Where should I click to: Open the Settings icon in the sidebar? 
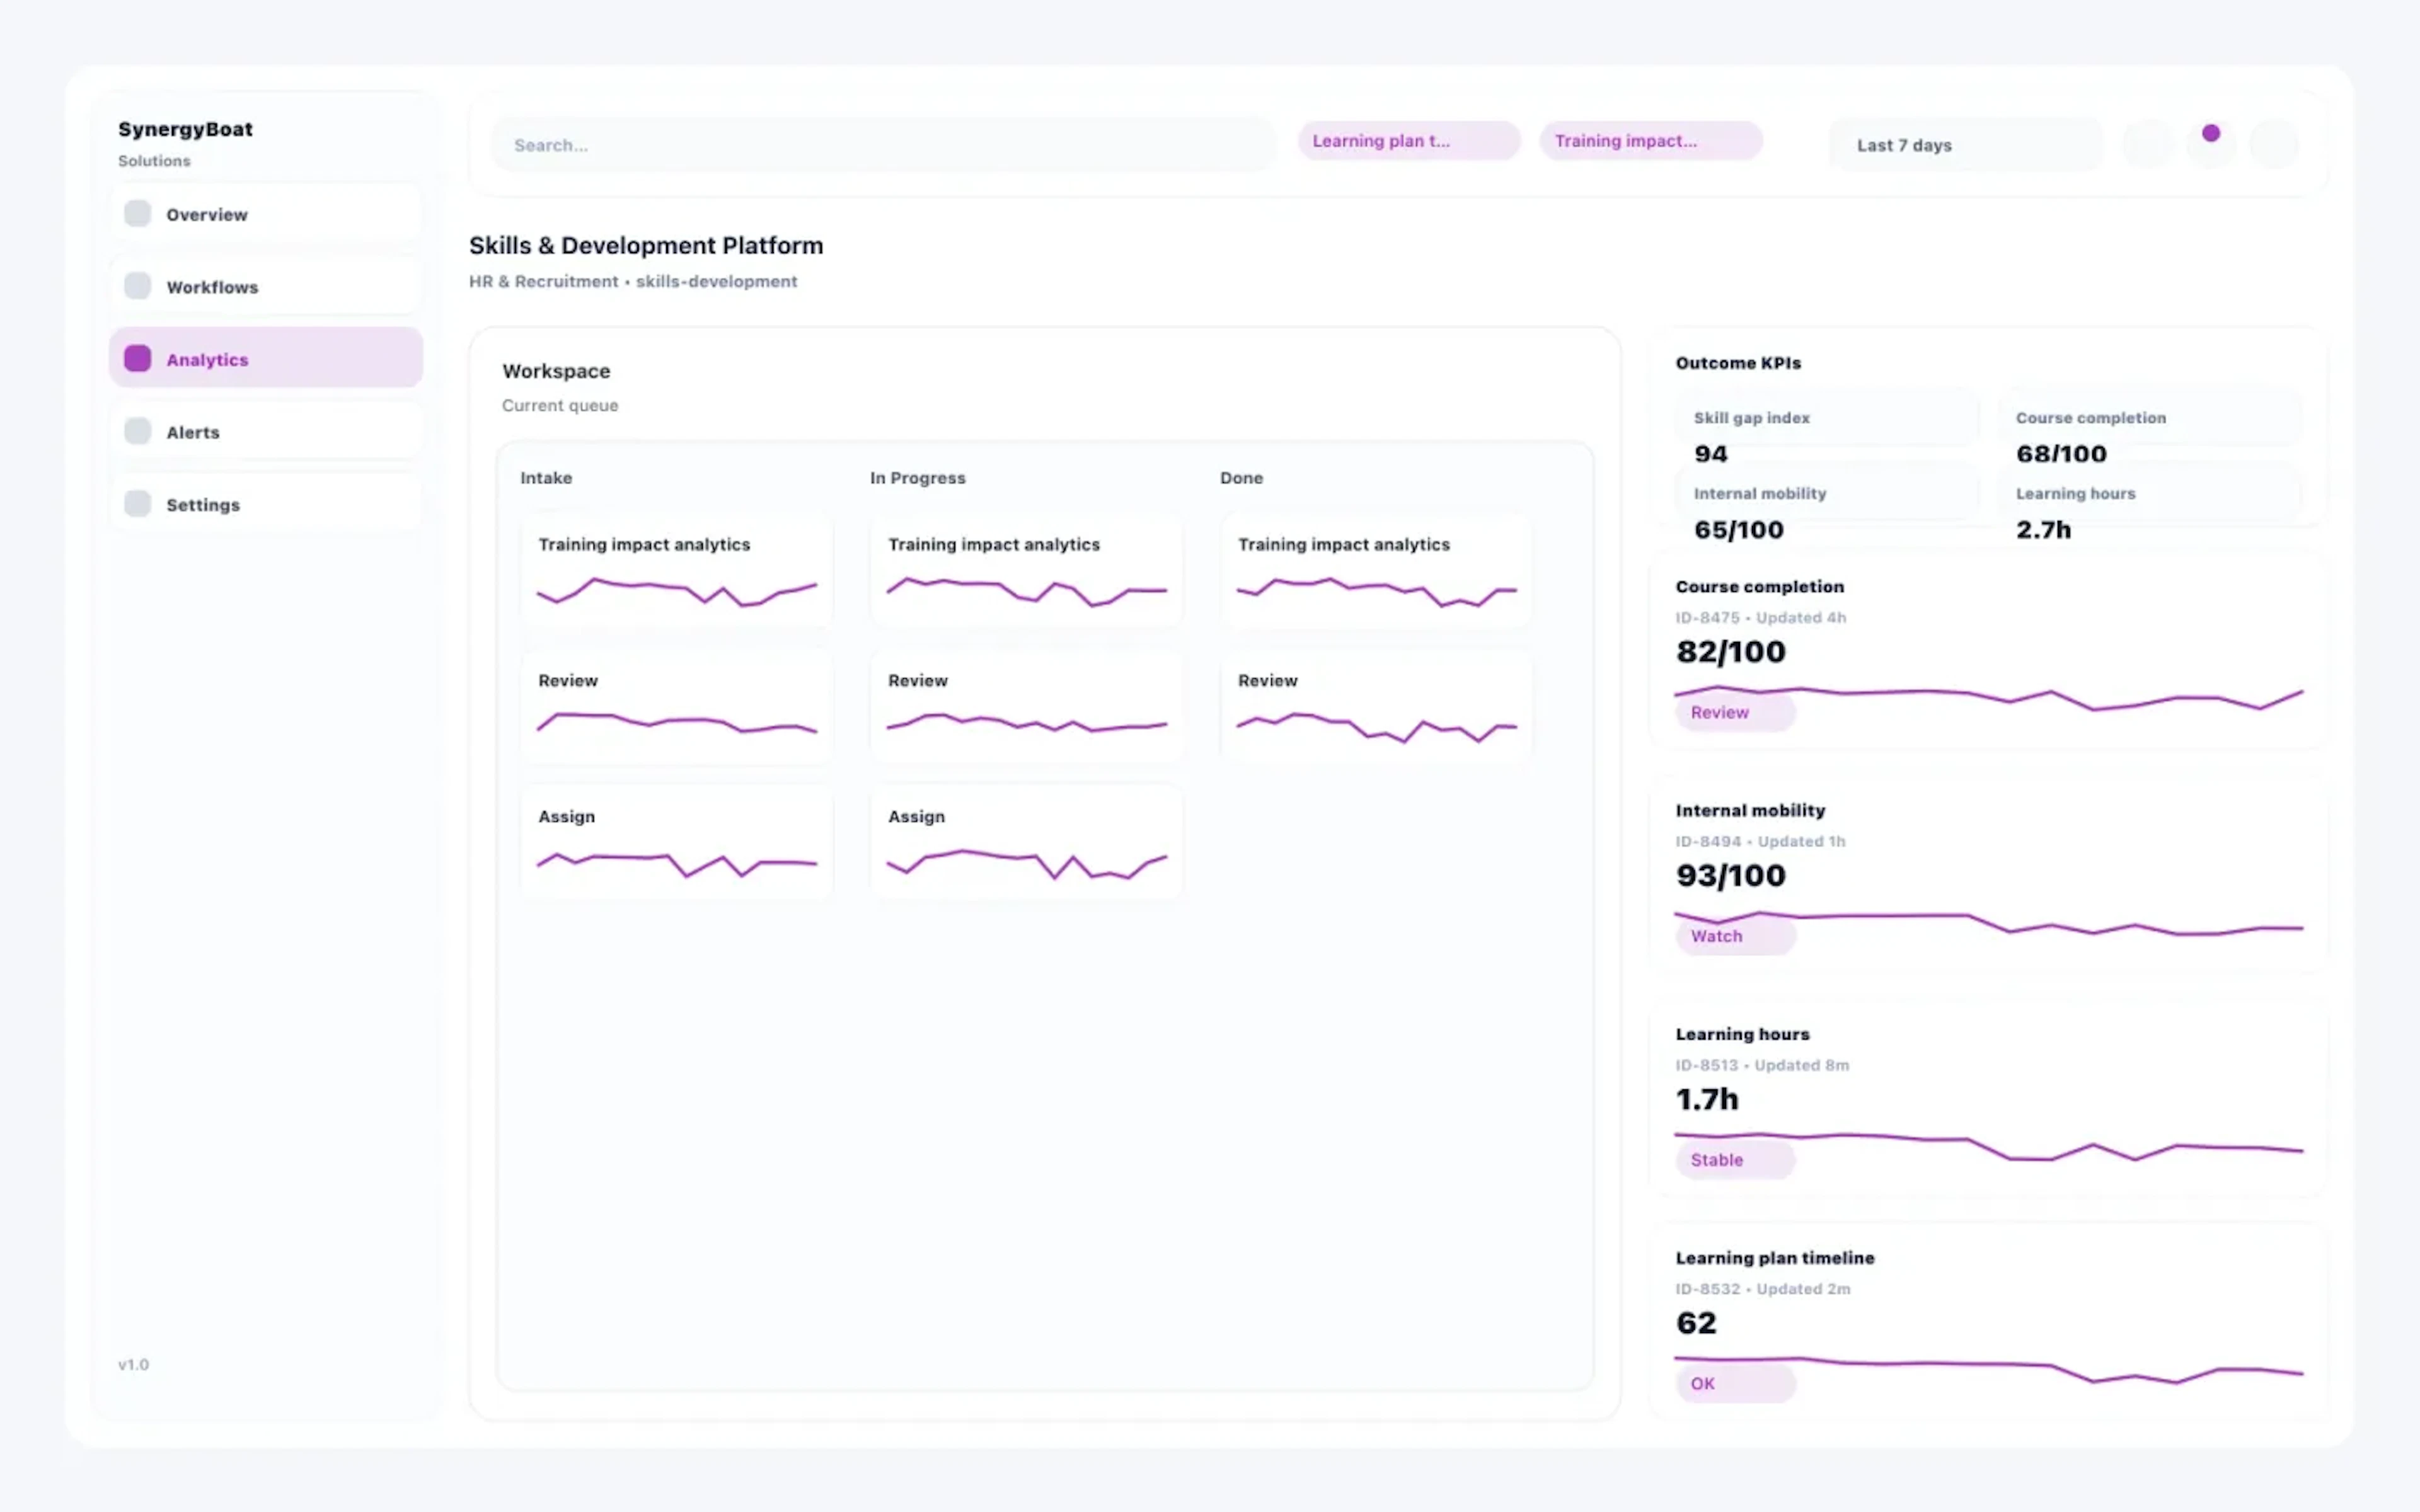point(137,503)
